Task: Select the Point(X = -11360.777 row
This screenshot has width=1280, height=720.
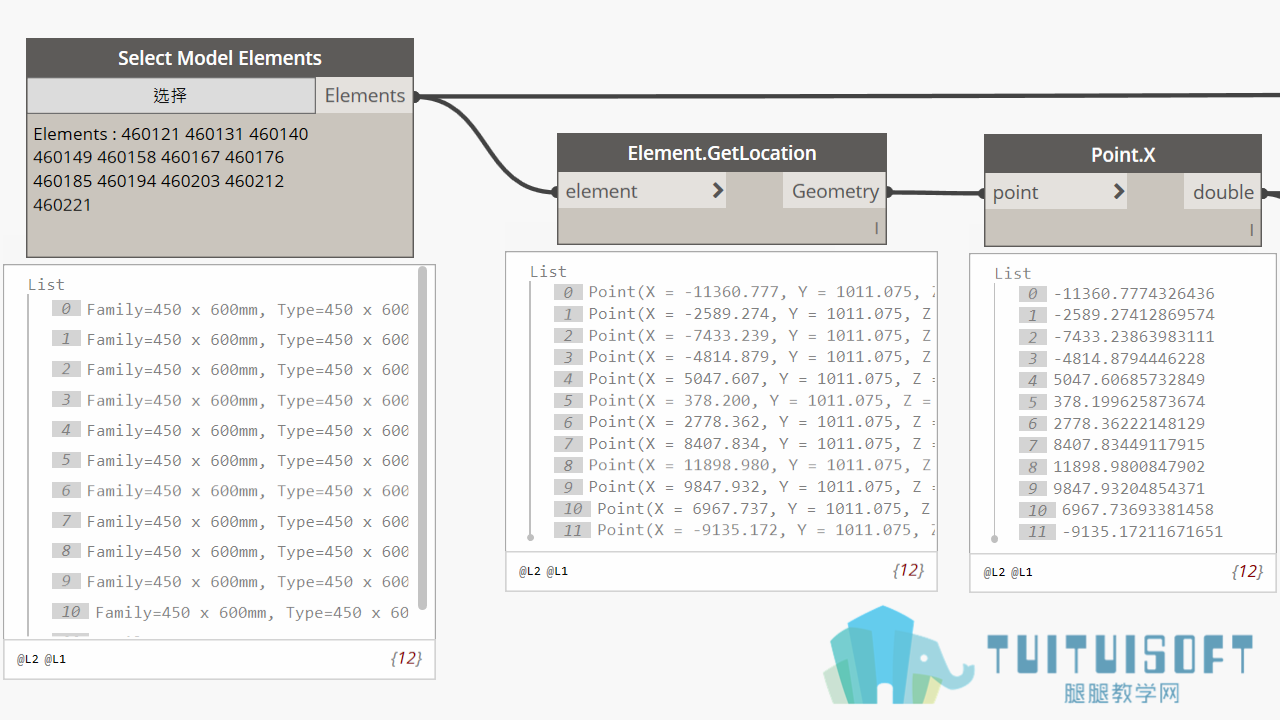Action: [x=743, y=292]
